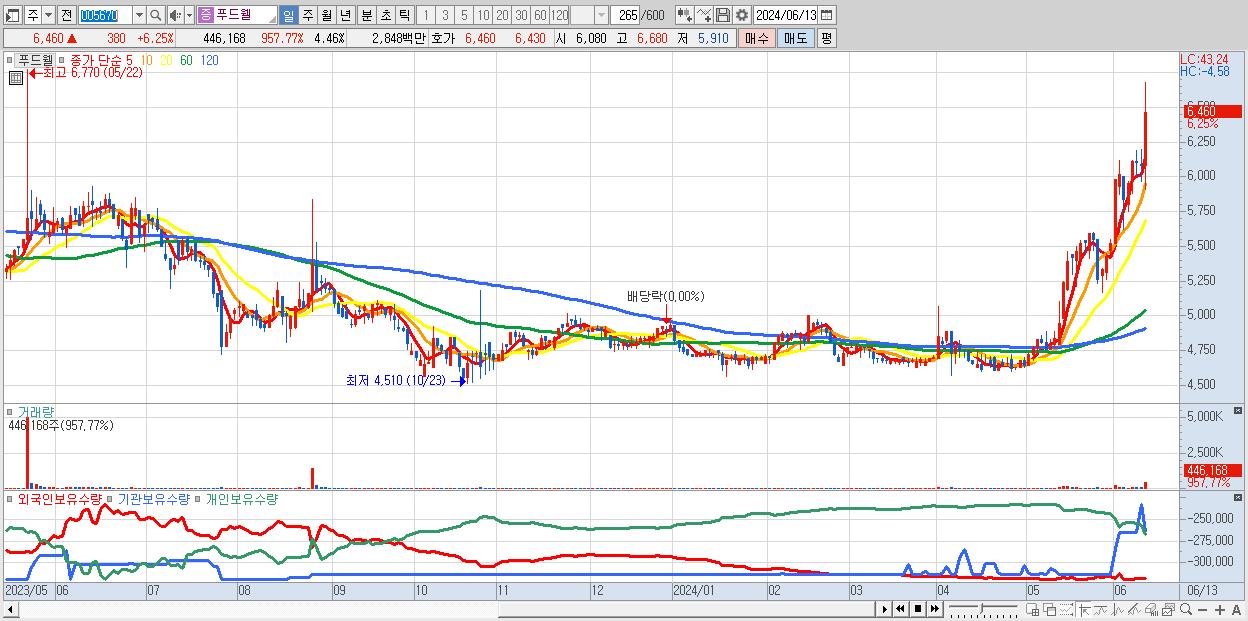Image resolution: width=1248 pixels, height=621 pixels.
Task: Click the line-chart icon beside the trend line tool
Action: pos(1118,609)
